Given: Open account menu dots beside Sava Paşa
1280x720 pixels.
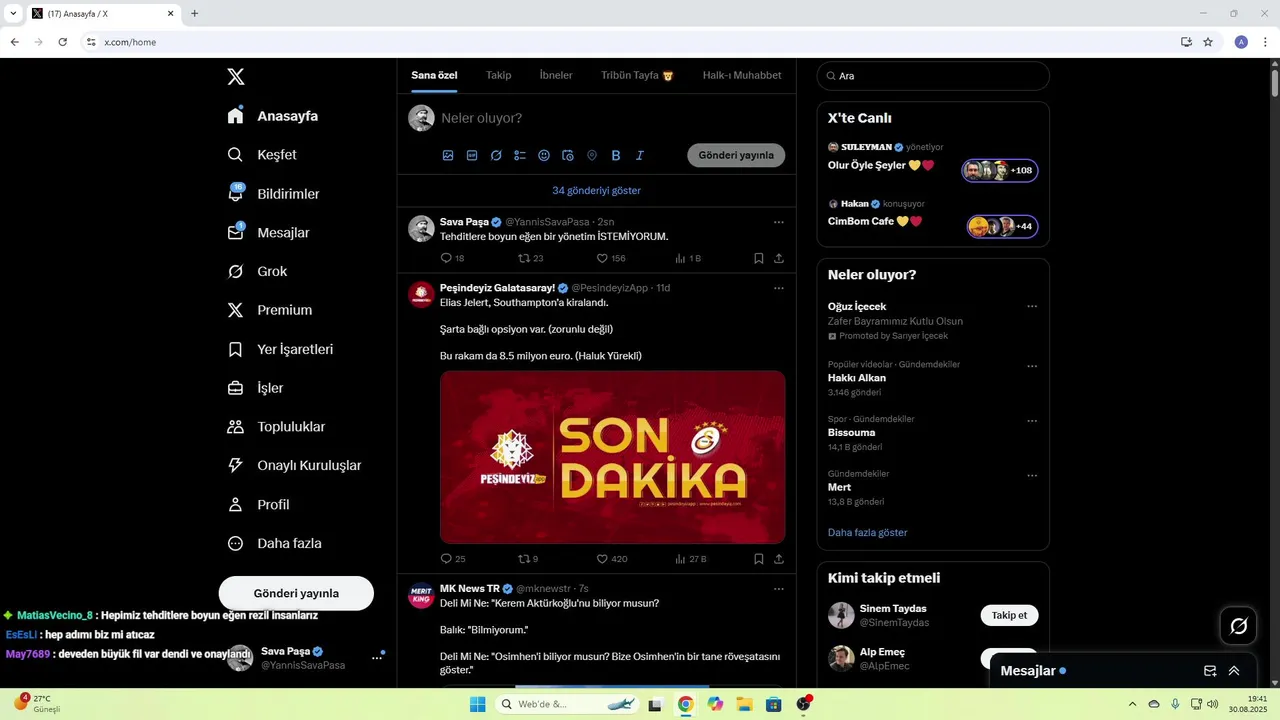Looking at the screenshot, I should click(x=377, y=658).
